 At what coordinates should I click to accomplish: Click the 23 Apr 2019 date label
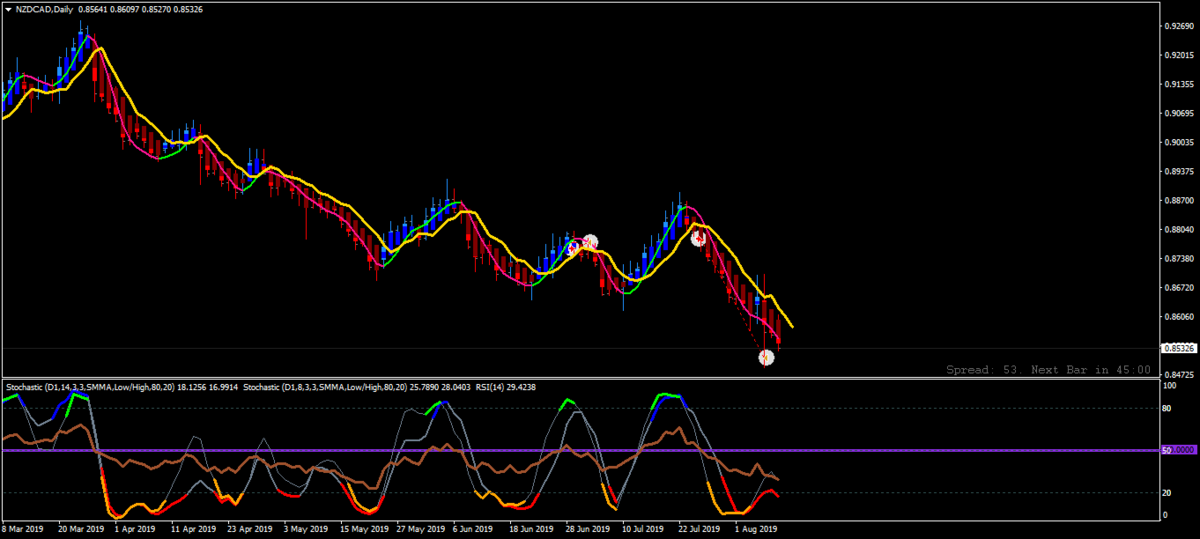click(x=249, y=528)
